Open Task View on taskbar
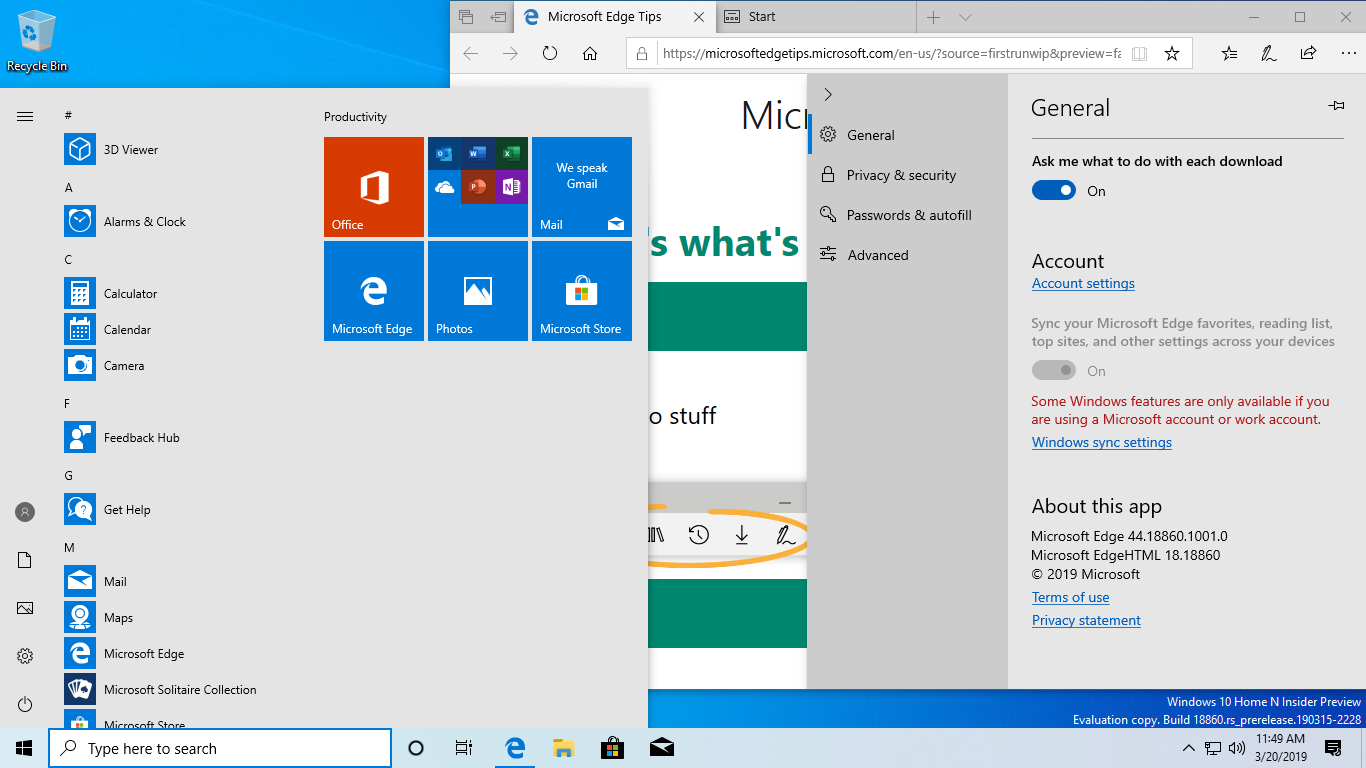 [x=464, y=748]
